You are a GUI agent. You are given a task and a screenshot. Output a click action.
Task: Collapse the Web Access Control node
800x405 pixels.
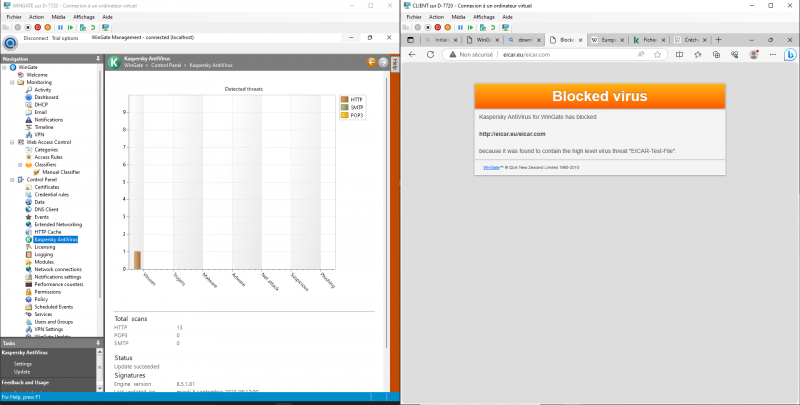point(12,142)
